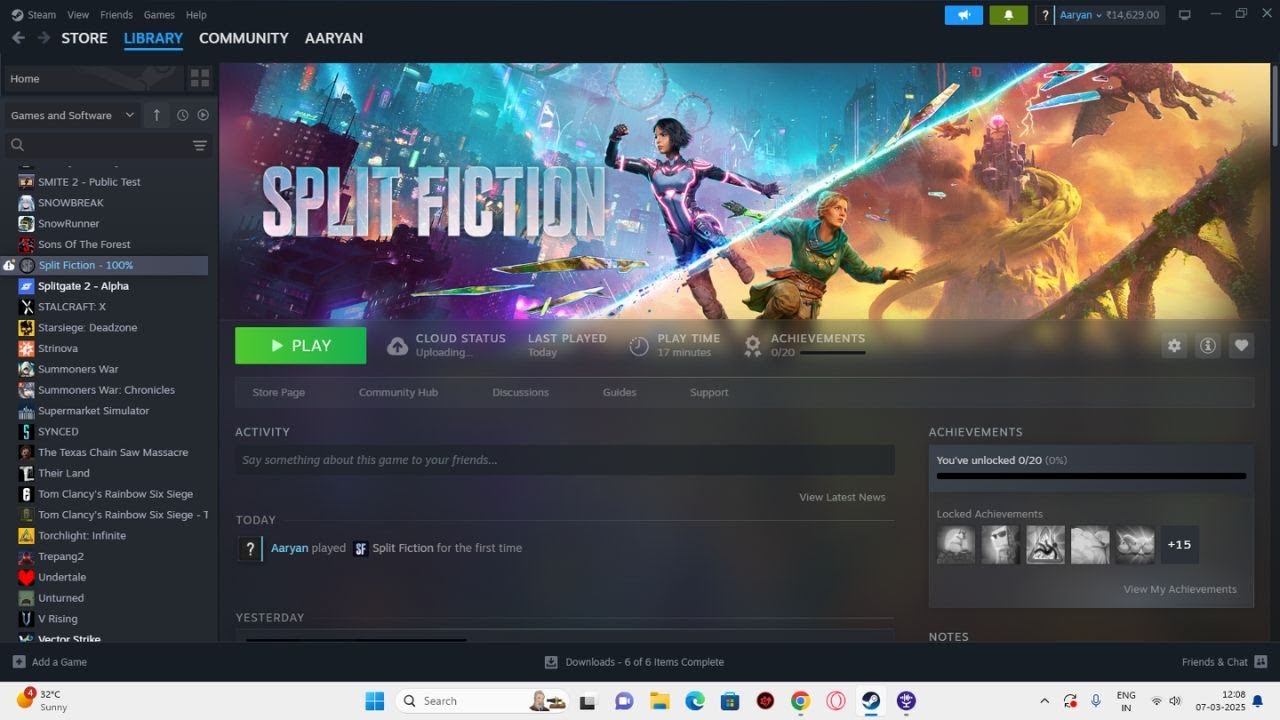Open Google Chrome from the taskbar
Image resolution: width=1280 pixels, height=720 pixels.
(800, 701)
